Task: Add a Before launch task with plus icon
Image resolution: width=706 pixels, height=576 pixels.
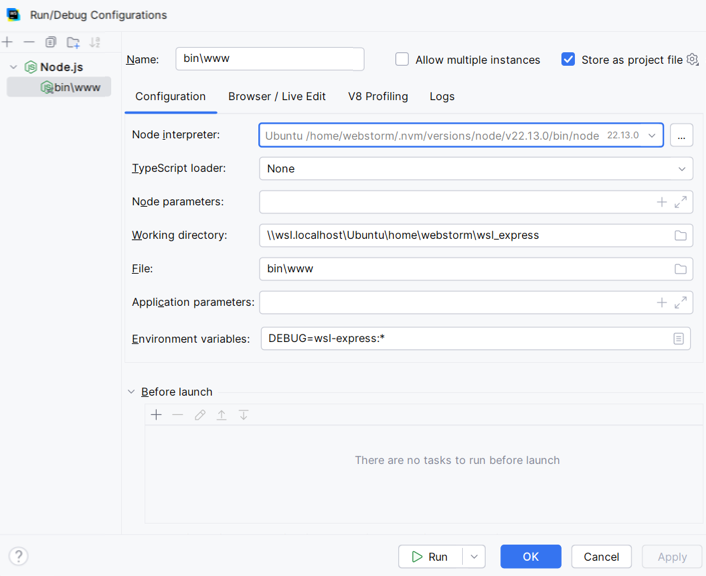Action: point(156,415)
